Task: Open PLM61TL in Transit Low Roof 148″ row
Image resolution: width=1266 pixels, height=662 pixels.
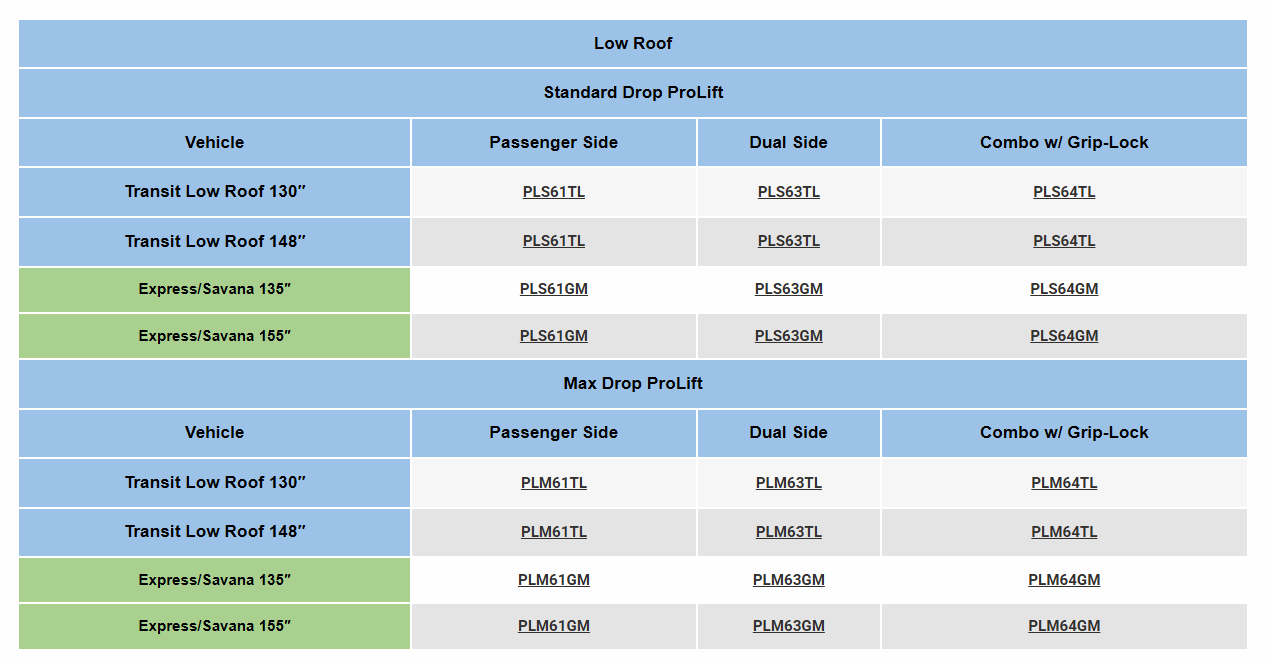Action: [x=553, y=532]
